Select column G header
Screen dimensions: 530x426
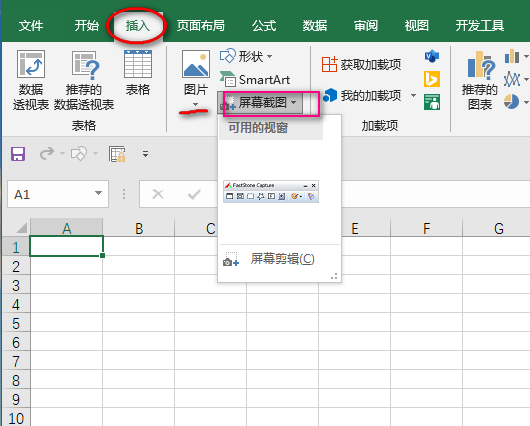(497, 228)
